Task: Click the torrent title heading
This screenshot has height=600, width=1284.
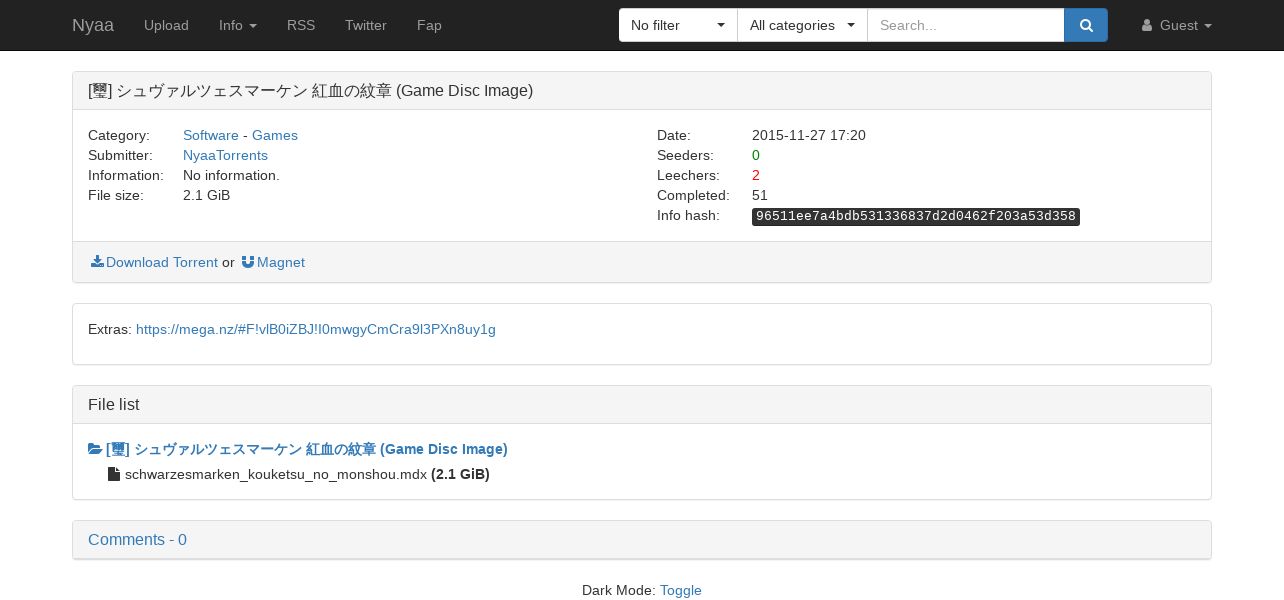Action: pos(310,91)
